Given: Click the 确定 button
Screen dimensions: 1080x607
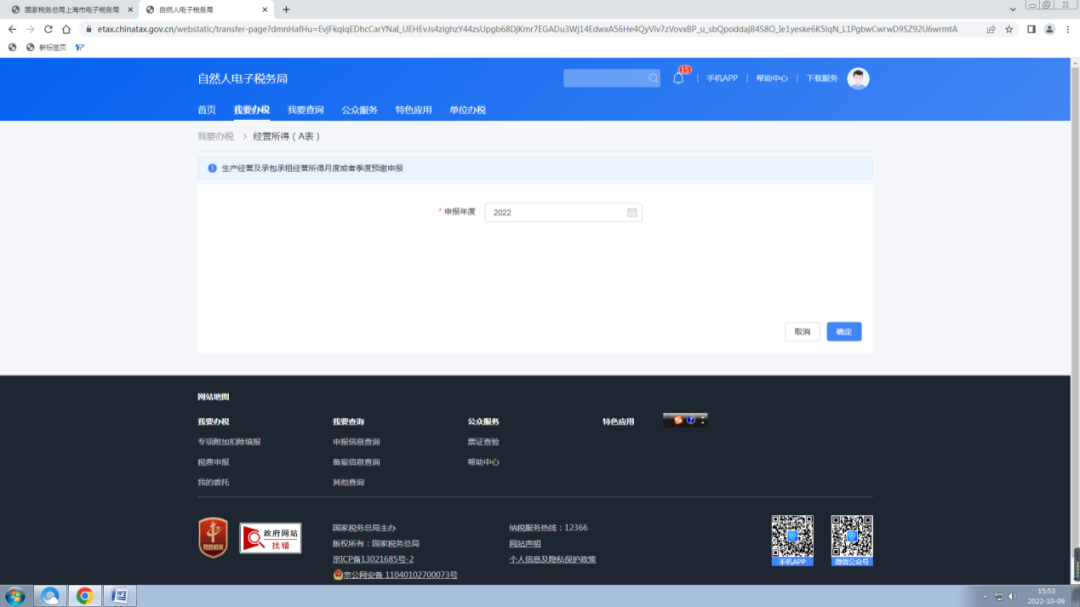Looking at the screenshot, I should point(844,331).
